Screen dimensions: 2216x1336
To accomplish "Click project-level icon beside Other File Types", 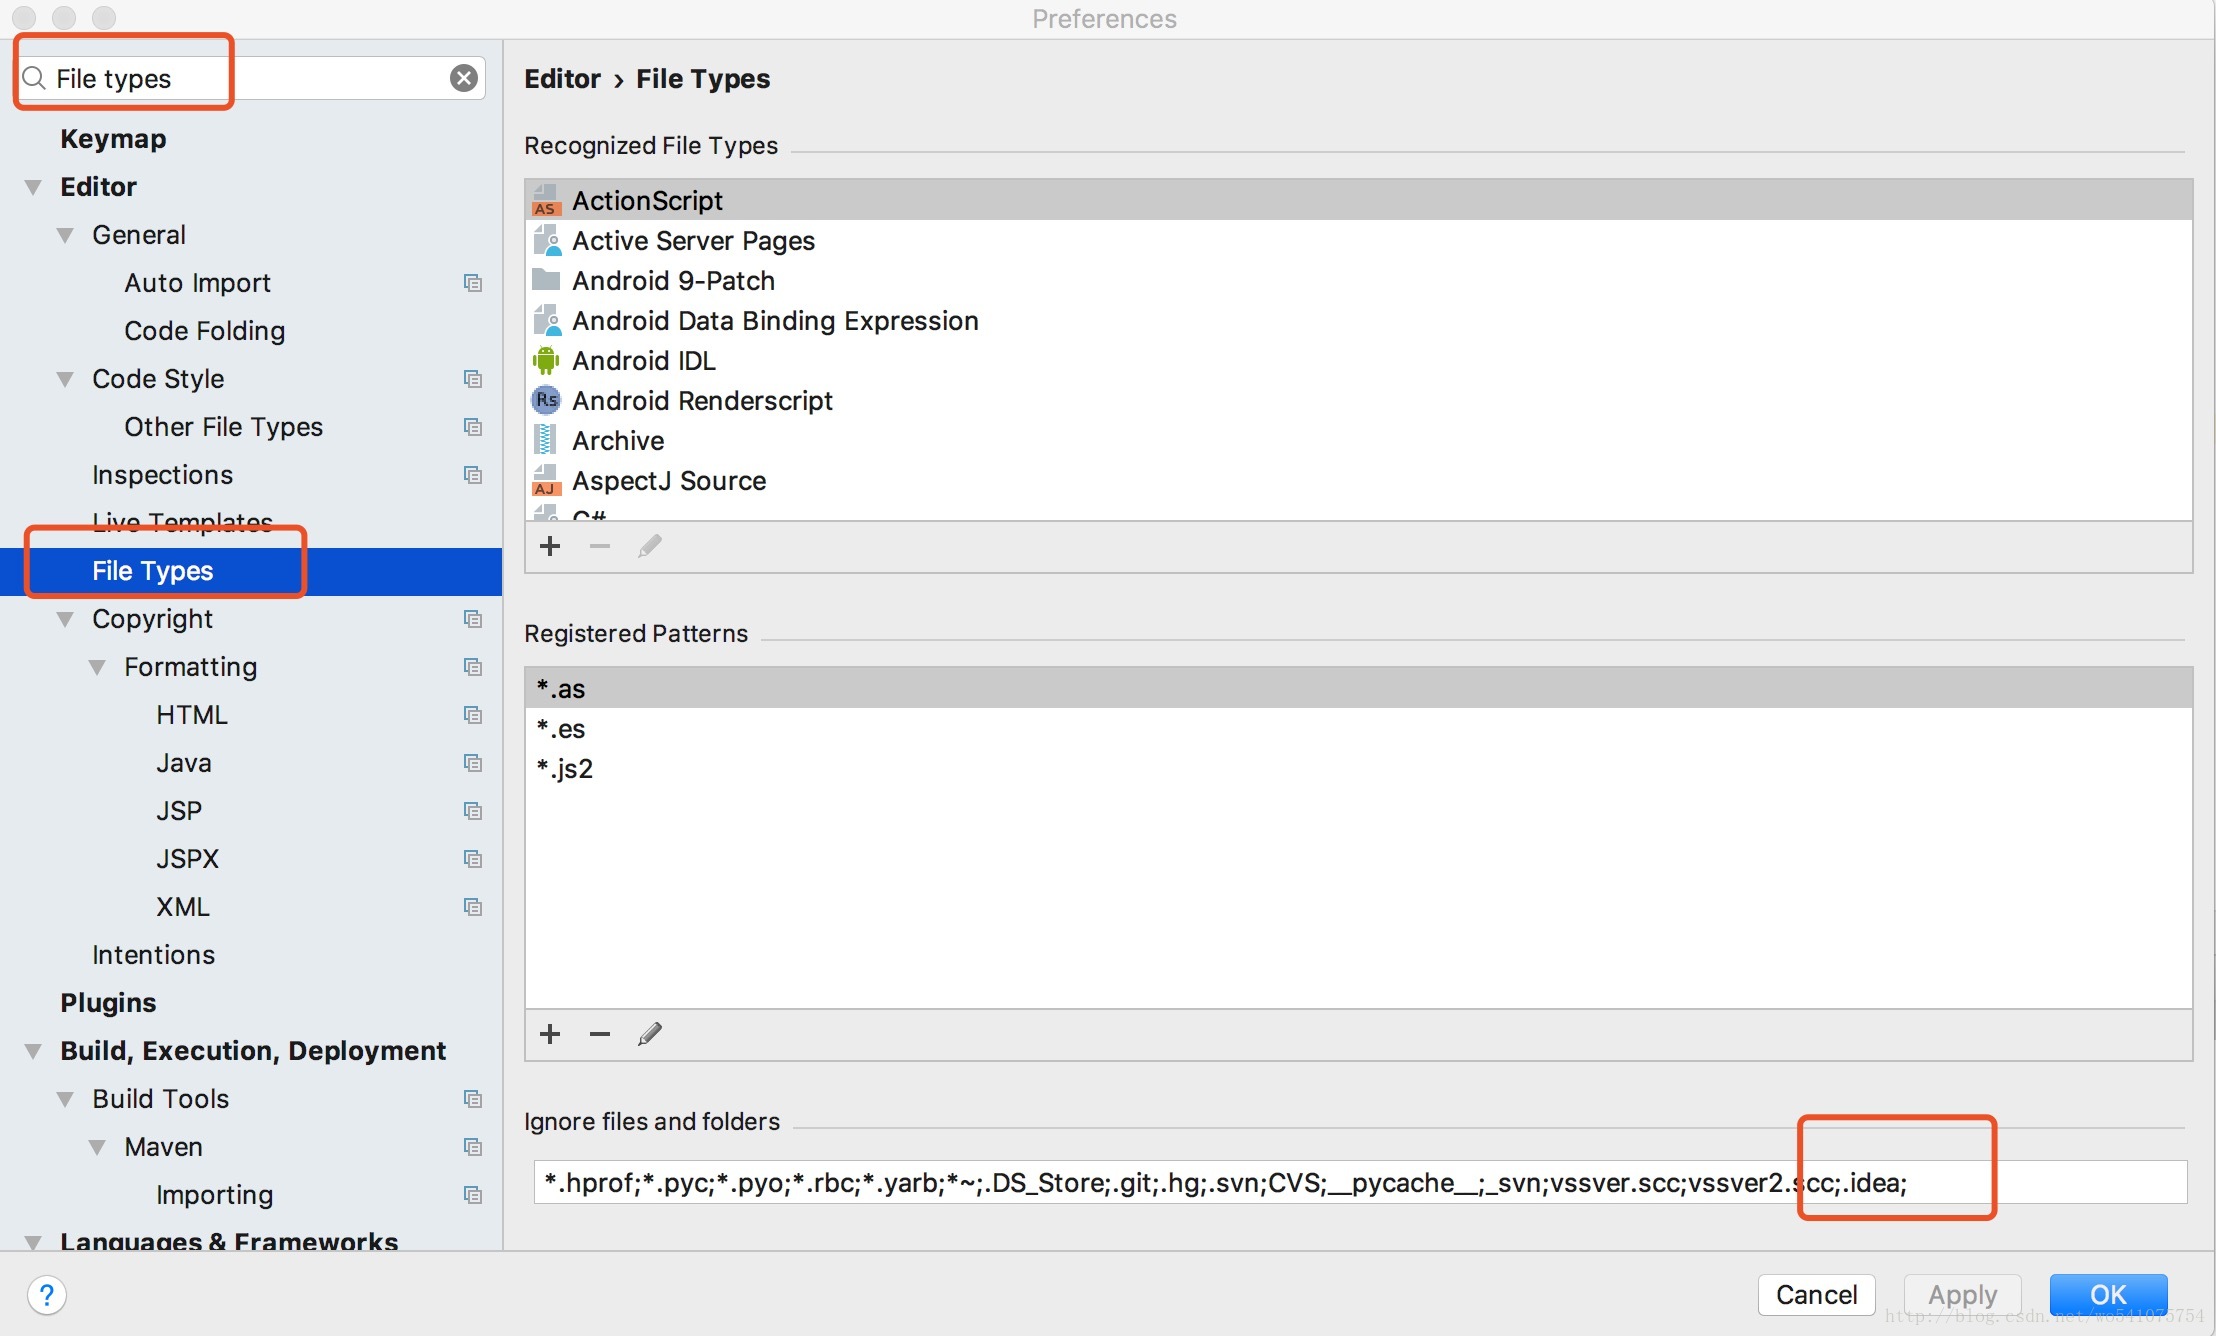I will click(473, 427).
